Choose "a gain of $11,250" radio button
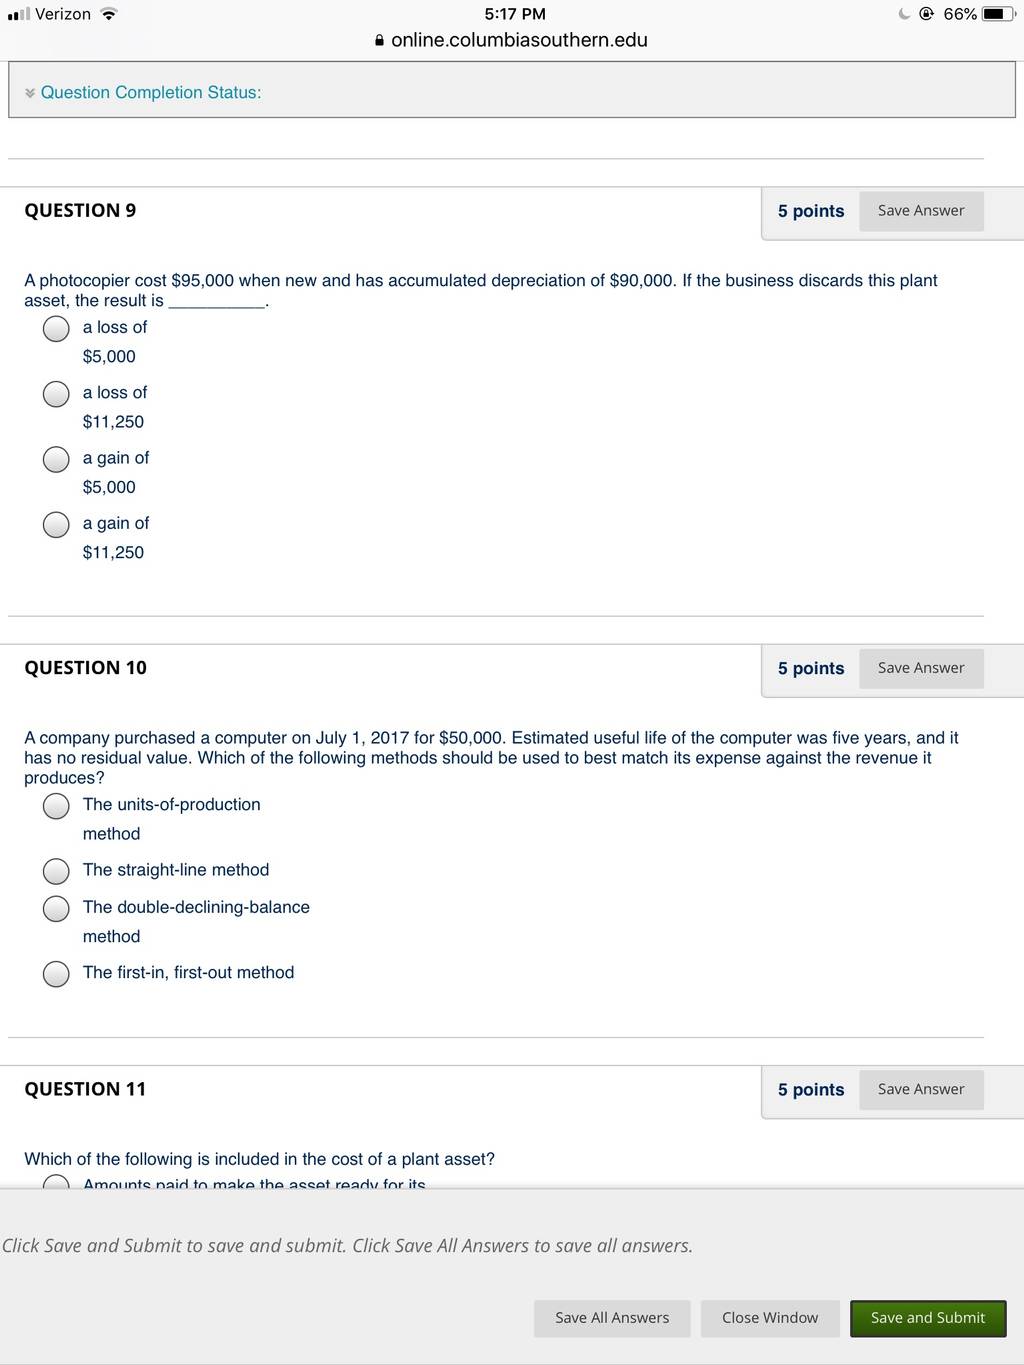This screenshot has width=1024, height=1365. pyautogui.click(x=56, y=525)
